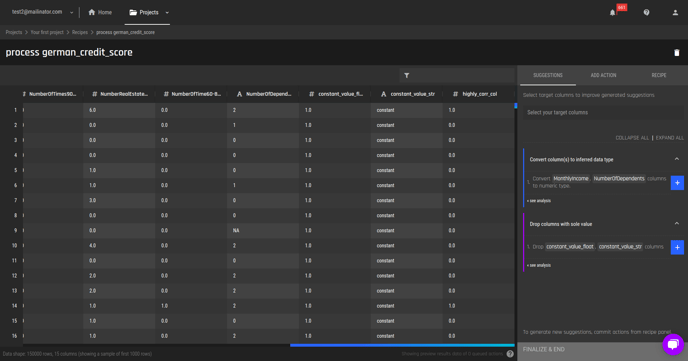Open the chat support bubble
Screen dimensions: 688x361
(x=673, y=345)
